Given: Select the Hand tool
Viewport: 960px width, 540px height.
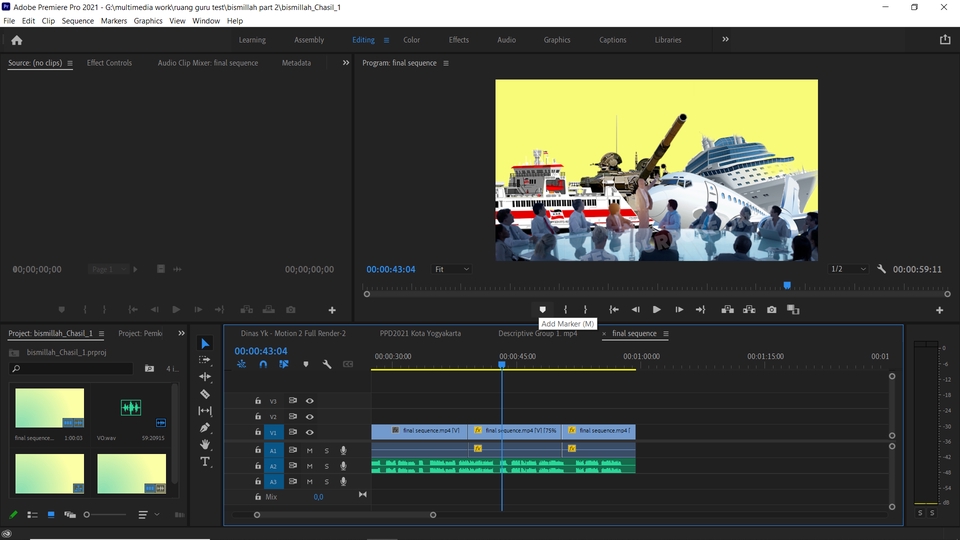Looking at the screenshot, I should 205,444.
